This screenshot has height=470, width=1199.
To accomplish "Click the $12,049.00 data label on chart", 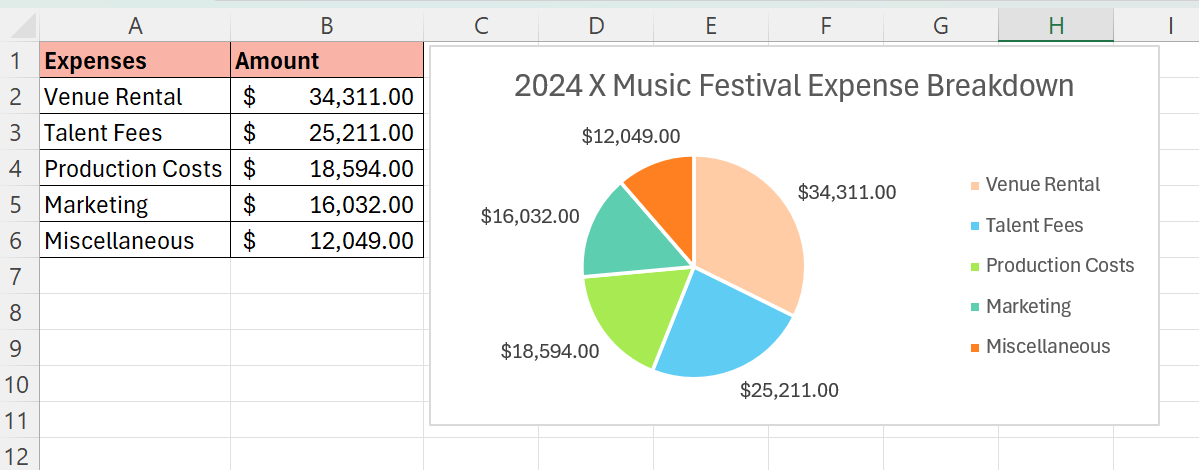I will pyautogui.click(x=630, y=136).
